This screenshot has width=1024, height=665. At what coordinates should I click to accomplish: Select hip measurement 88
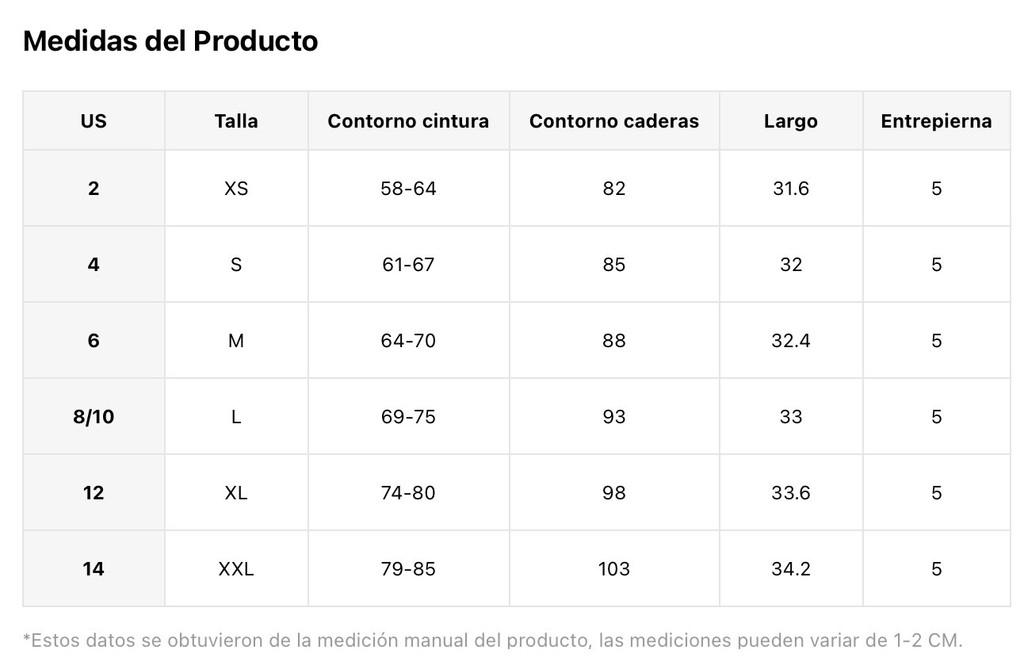coord(614,340)
